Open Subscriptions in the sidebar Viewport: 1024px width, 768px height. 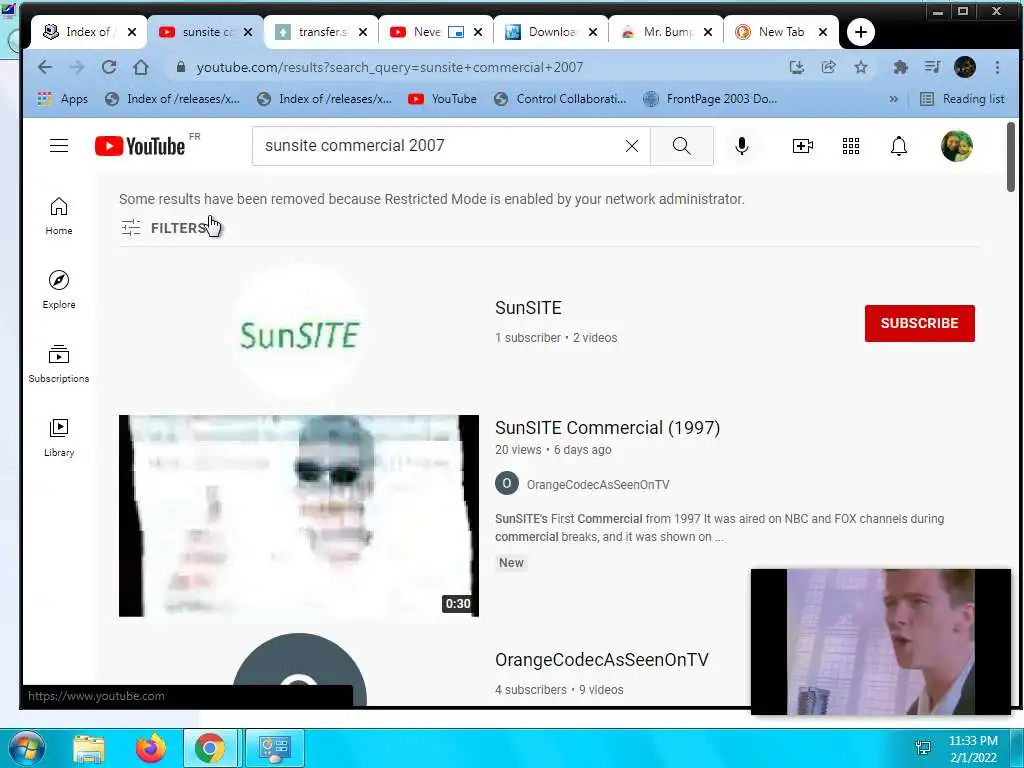[59, 364]
